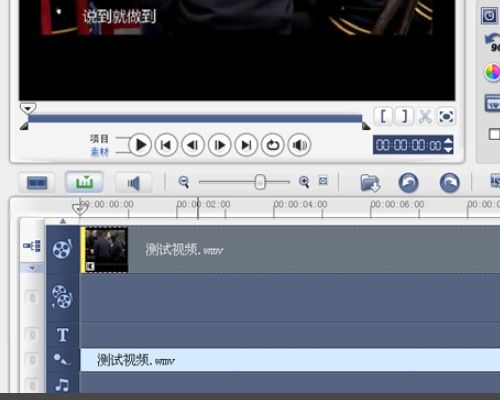Image resolution: width=500 pixels, height=400 pixels.
Task: Step forward to the next frame
Action: (x=219, y=145)
